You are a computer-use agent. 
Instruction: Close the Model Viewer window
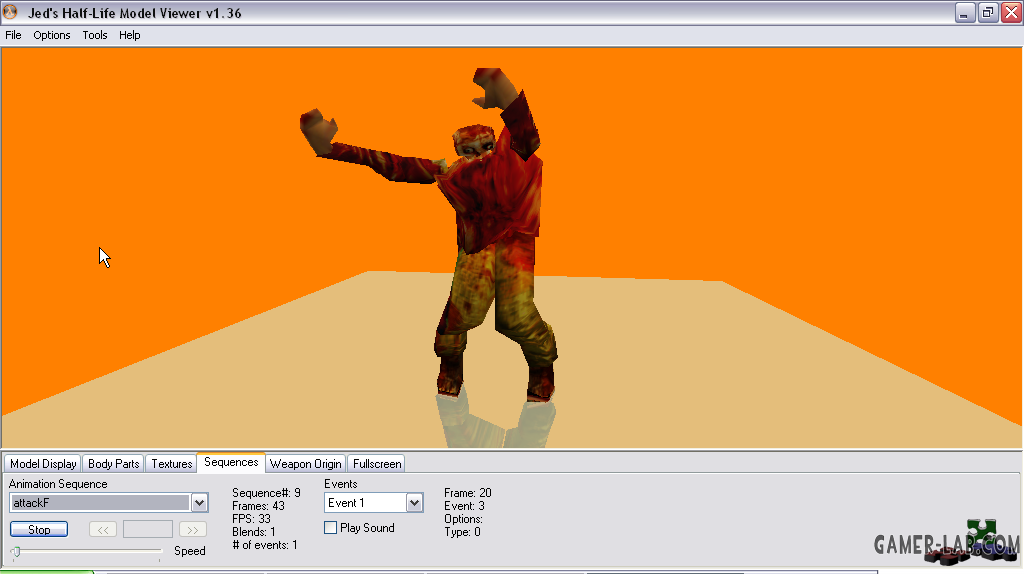1012,13
